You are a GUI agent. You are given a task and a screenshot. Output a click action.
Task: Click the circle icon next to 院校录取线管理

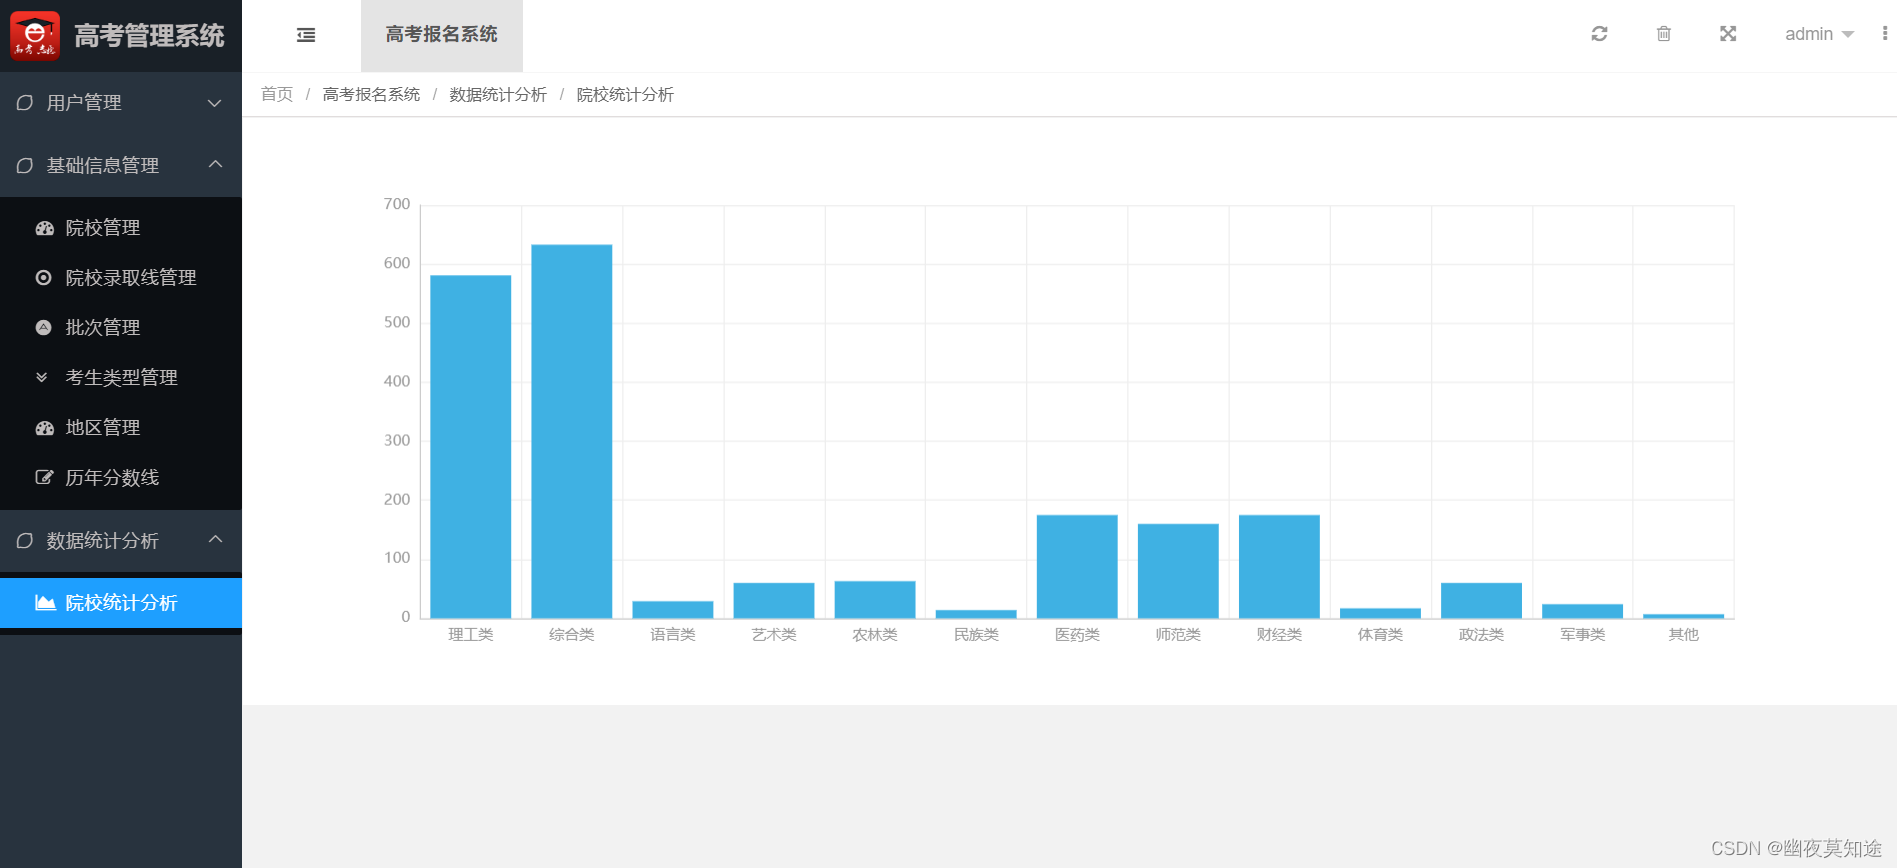point(43,278)
